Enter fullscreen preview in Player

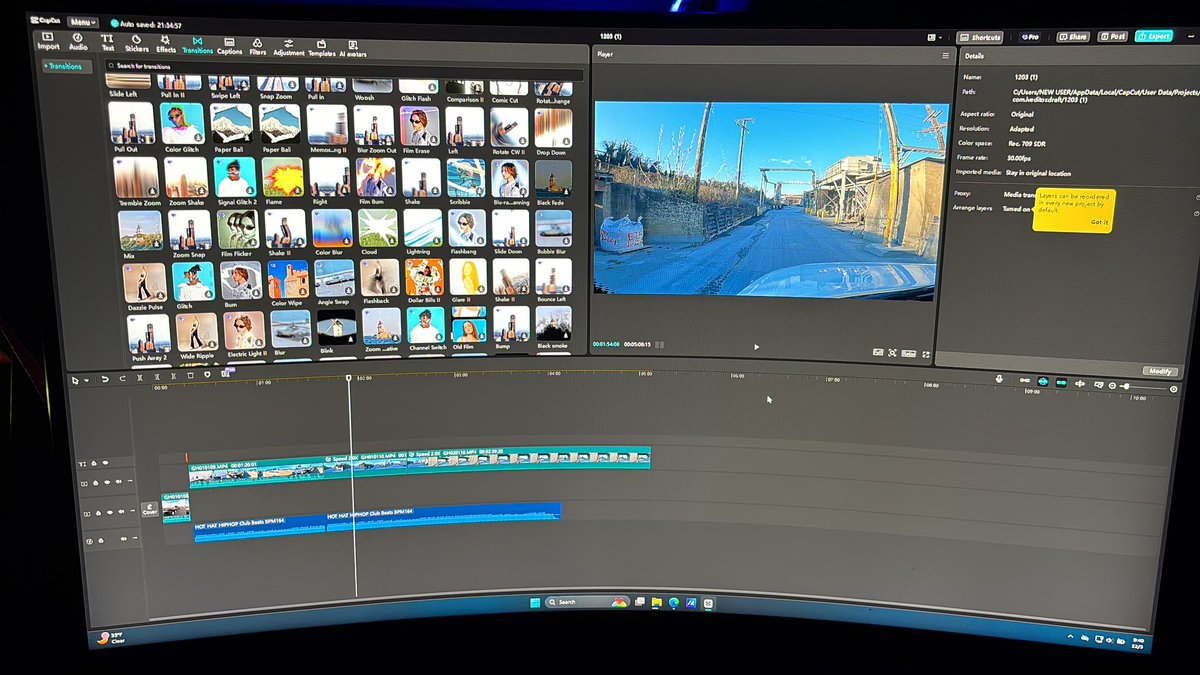927,354
